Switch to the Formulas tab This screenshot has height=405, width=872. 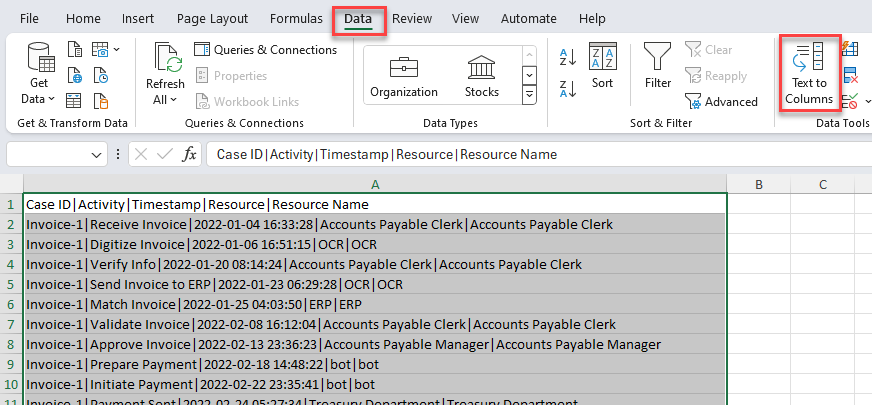[296, 18]
